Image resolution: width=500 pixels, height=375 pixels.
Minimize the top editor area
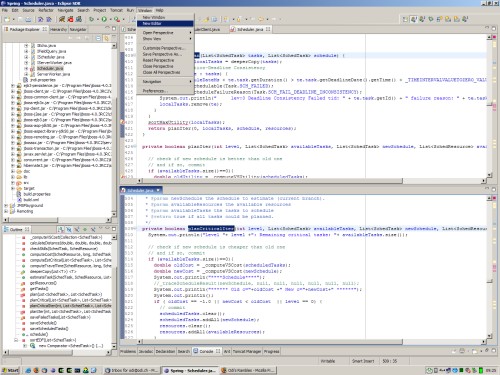point(487,28)
